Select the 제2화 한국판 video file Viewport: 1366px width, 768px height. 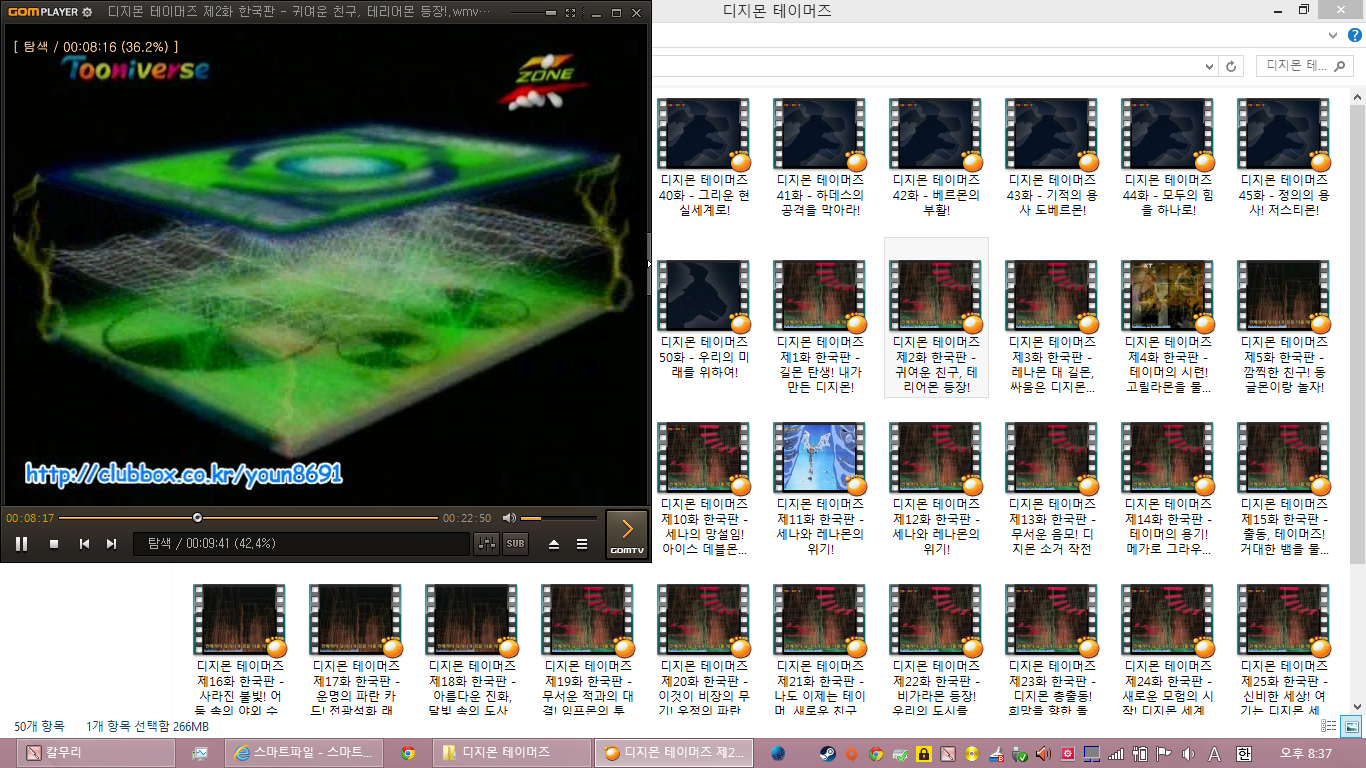pyautogui.click(x=936, y=318)
